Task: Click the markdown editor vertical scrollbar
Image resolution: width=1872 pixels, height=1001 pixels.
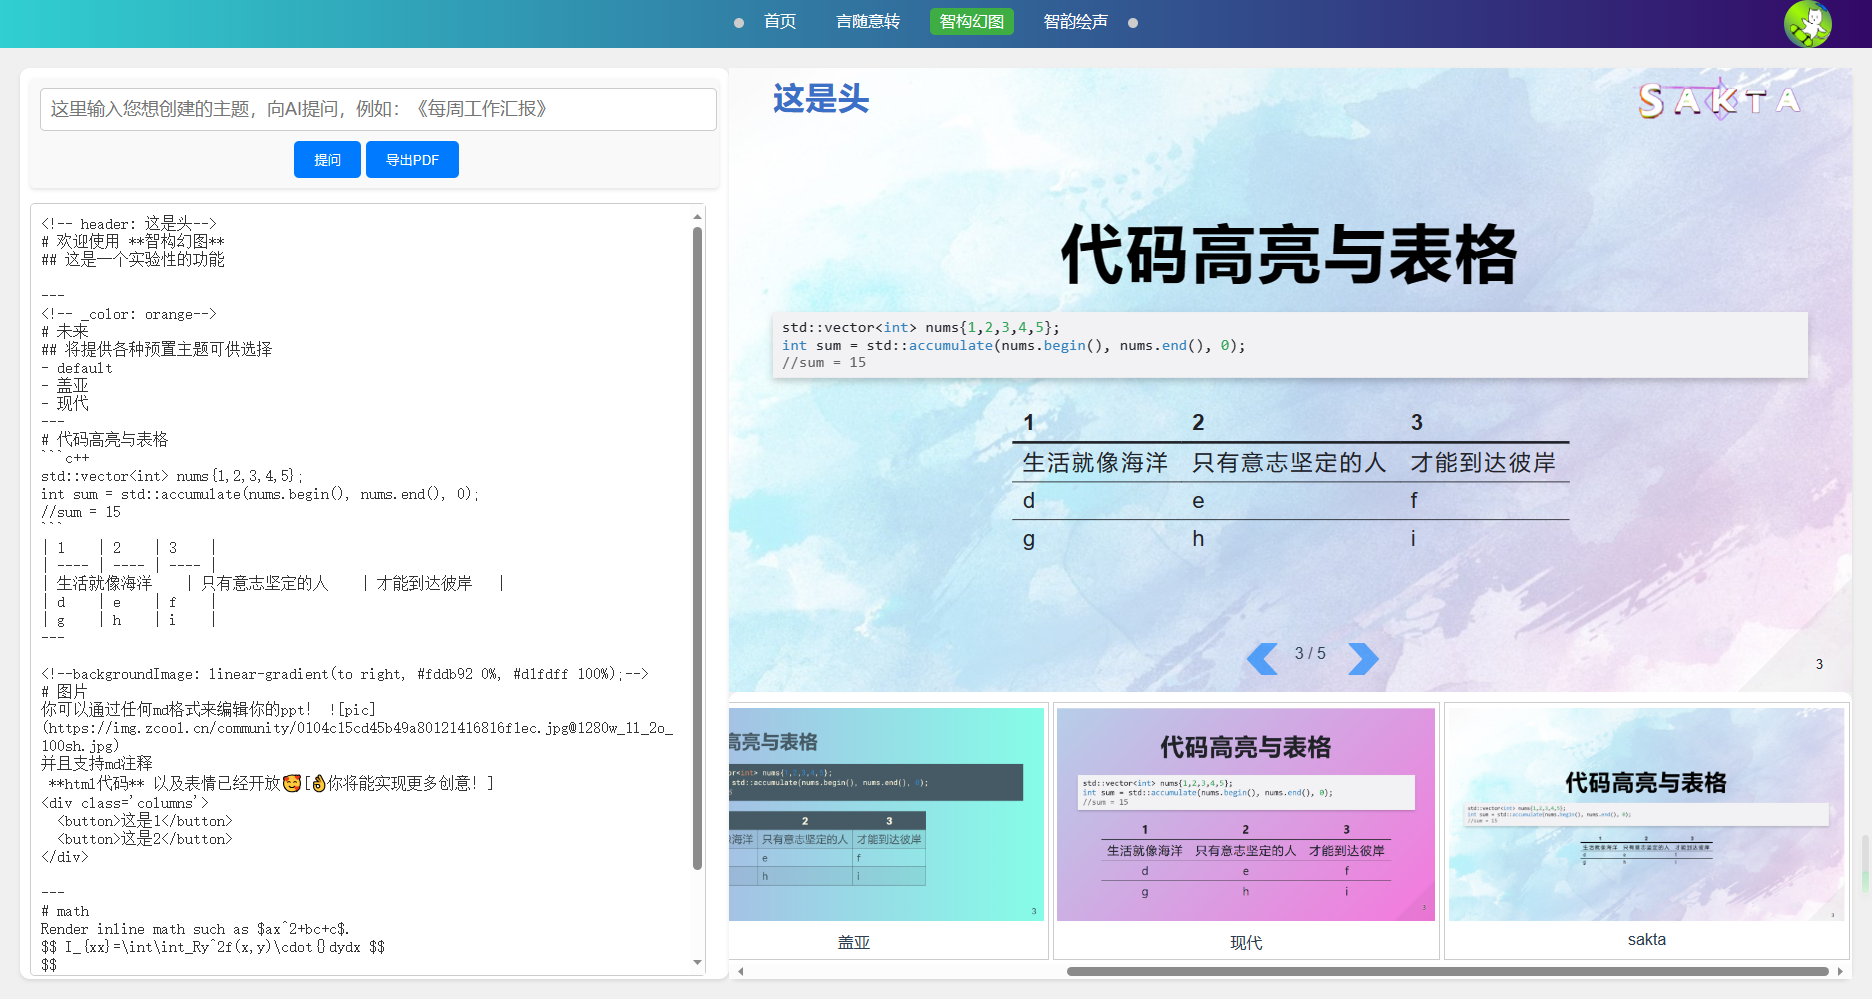Action: pyautogui.click(x=697, y=548)
